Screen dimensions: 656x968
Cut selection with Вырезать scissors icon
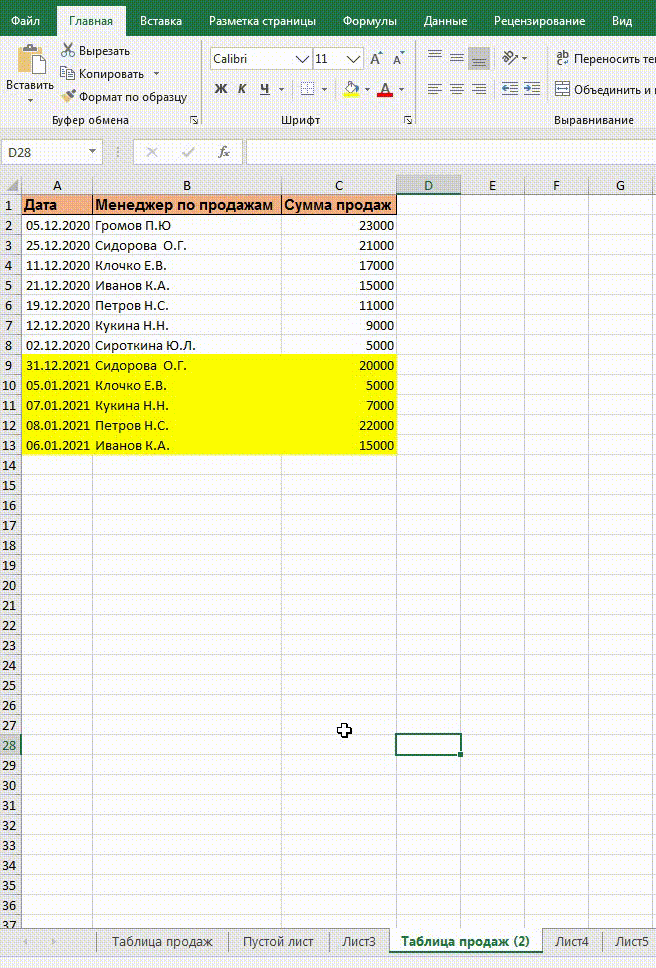pos(68,51)
